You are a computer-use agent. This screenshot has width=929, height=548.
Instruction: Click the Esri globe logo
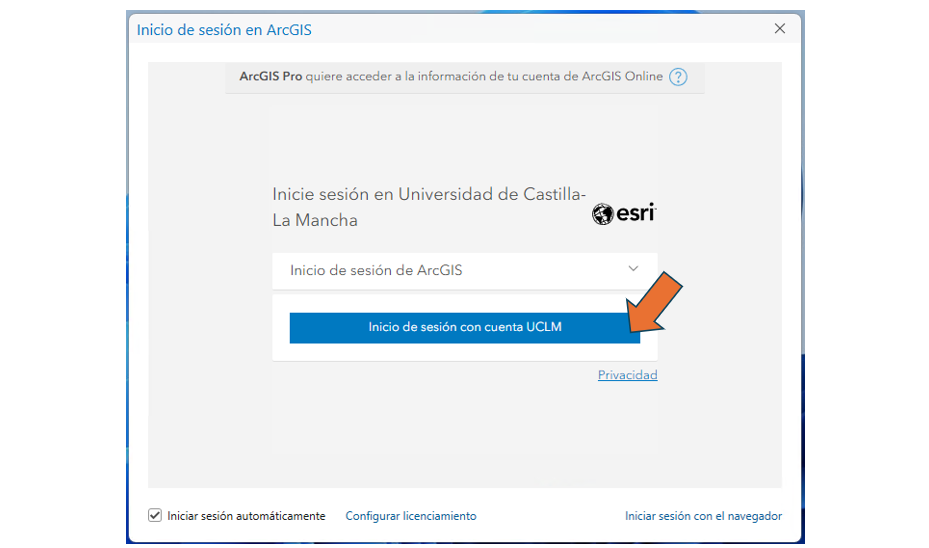click(624, 213)
